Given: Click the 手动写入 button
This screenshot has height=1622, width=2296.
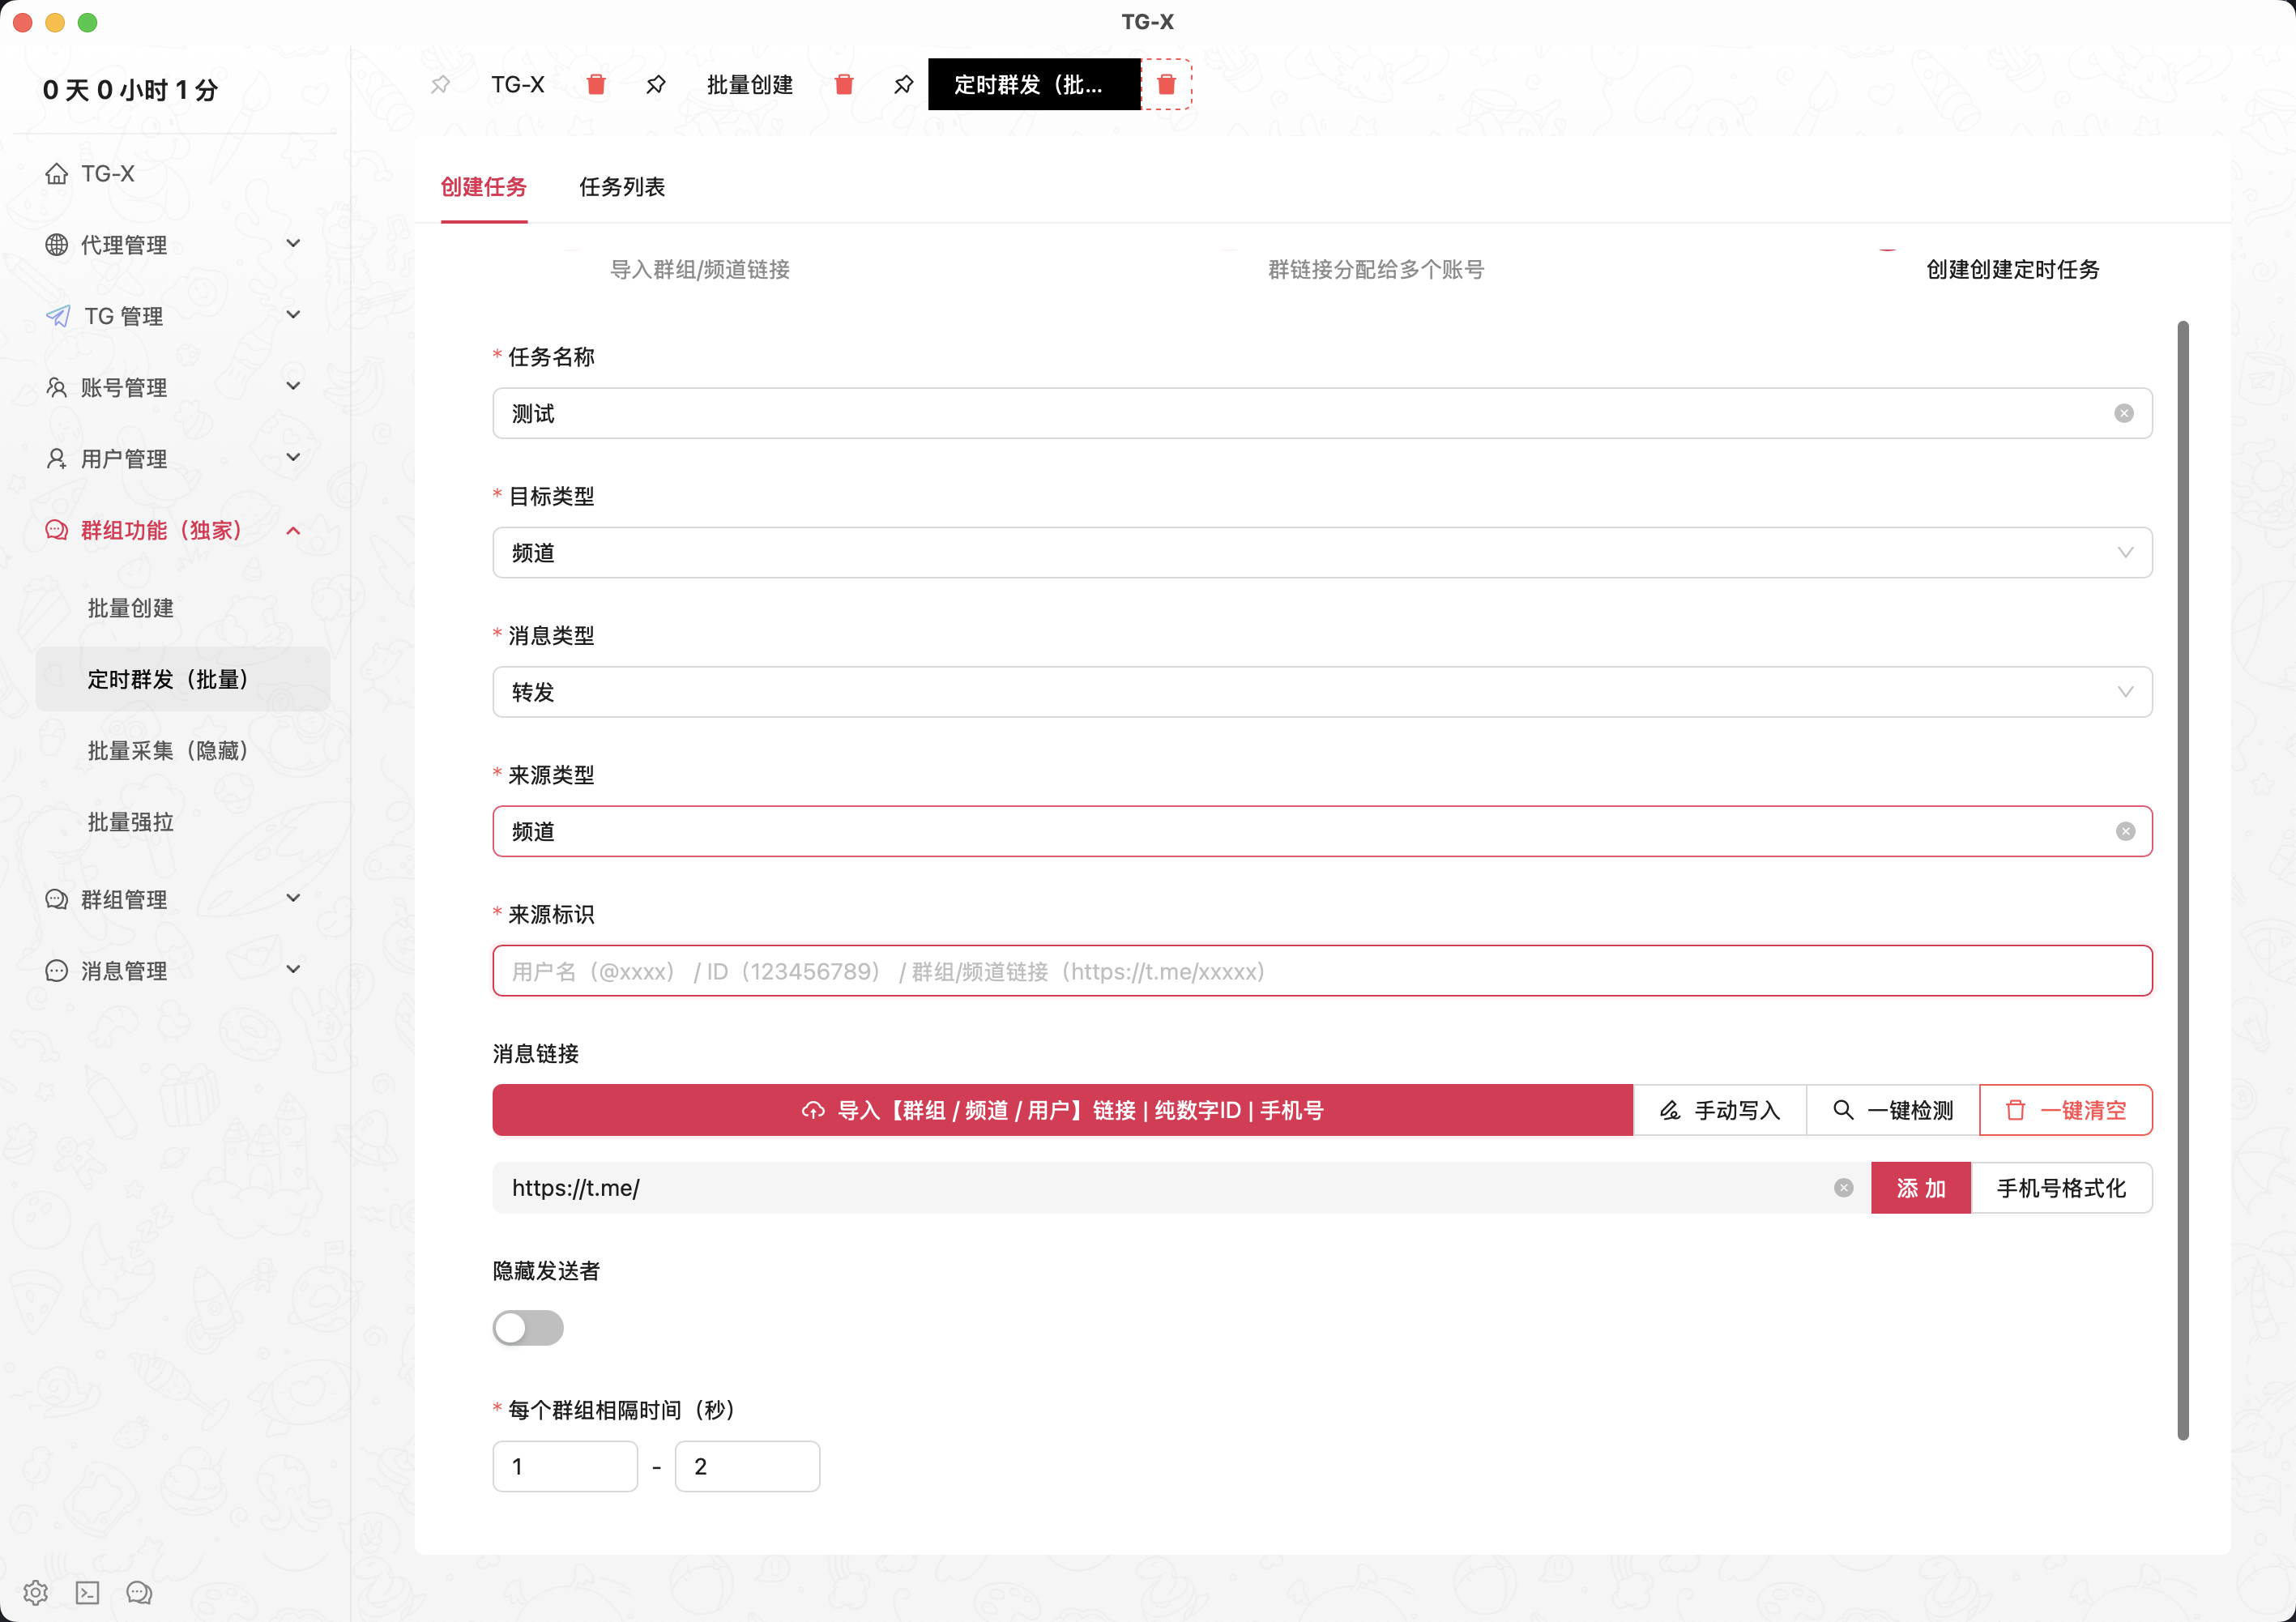Looking at the screenshot, I should [1720, 1110].
